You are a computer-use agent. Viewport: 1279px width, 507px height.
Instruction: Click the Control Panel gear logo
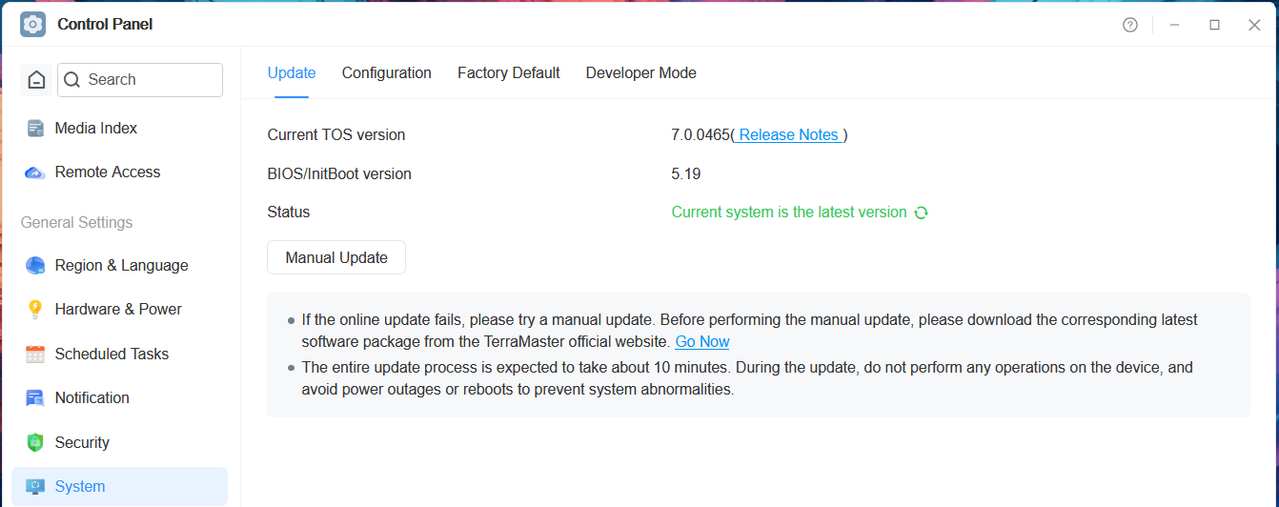tap(33, 24)
